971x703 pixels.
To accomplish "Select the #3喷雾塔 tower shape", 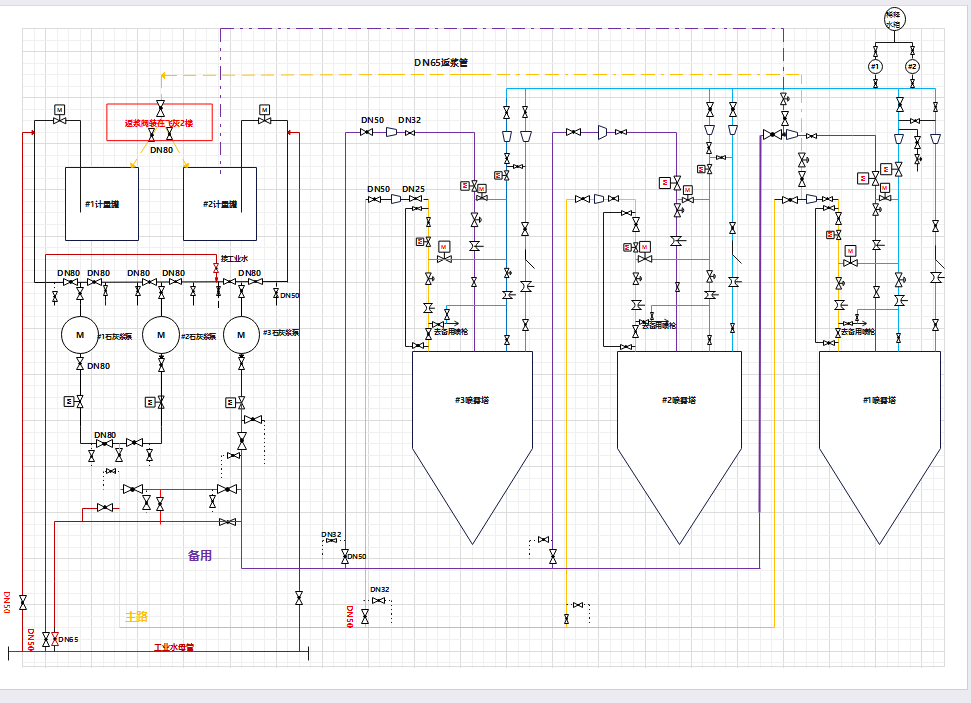I will (x=472, y=447).
